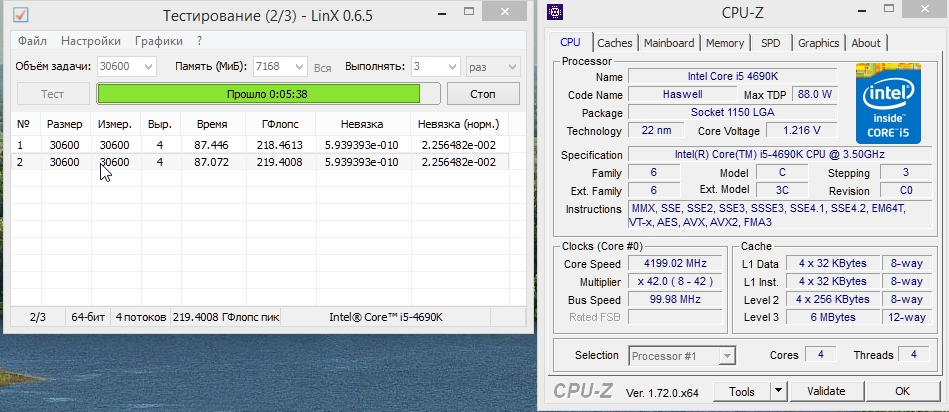
Task: Click the Tools dropdown arrow in CPU-Z
Action: tap(779, 391)
